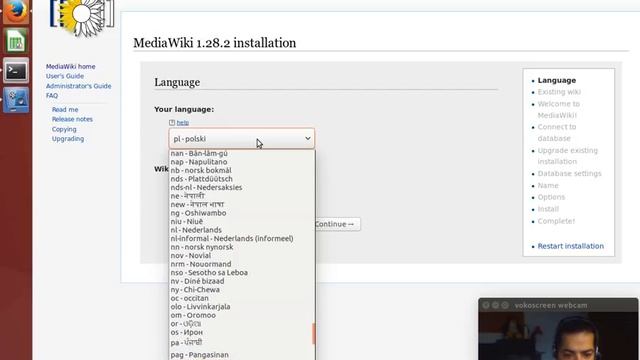This screenshot has width=640, height=360.
Task: Choose ng - Oshiwambo
Action: pos(242,213)
